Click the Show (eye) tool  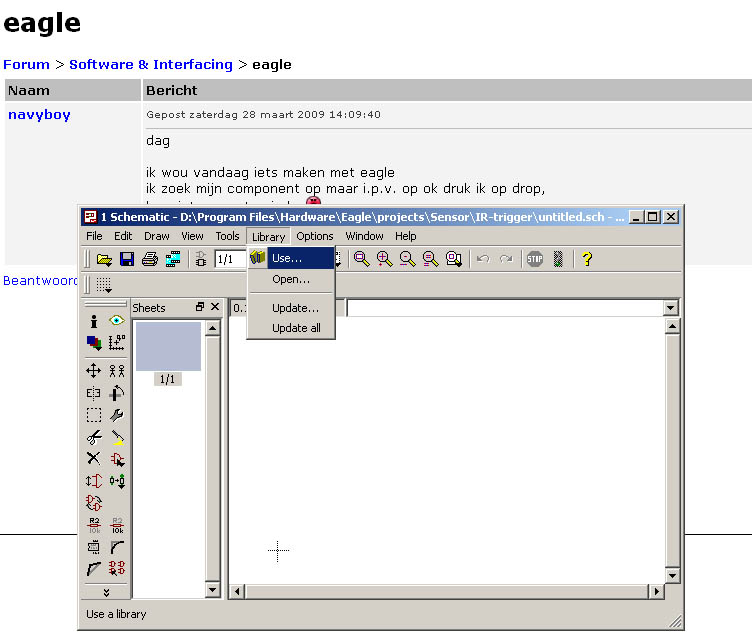click(x=117, y=321)
